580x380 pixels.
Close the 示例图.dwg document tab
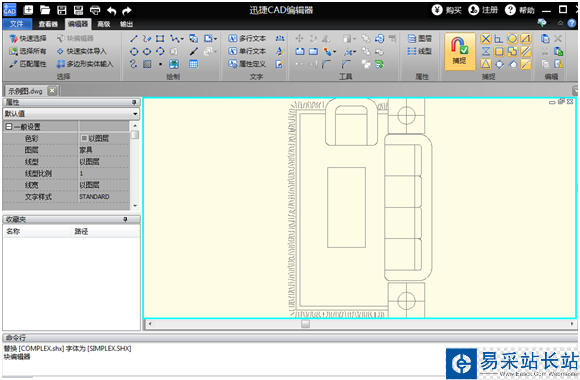pyautogui.click(x=53, y=91)
